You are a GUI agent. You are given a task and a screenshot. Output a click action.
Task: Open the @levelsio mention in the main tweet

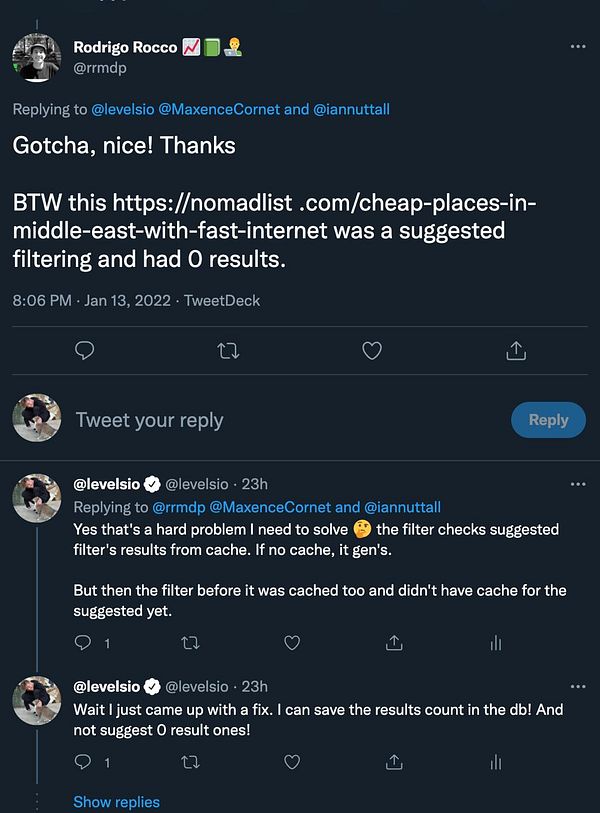pyautogui.click(x=135, y=109)
